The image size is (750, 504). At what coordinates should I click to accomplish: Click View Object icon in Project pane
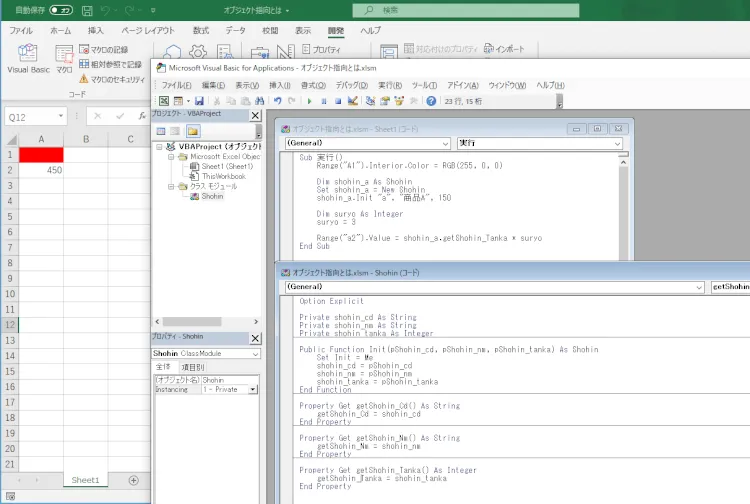pos(176,131)
